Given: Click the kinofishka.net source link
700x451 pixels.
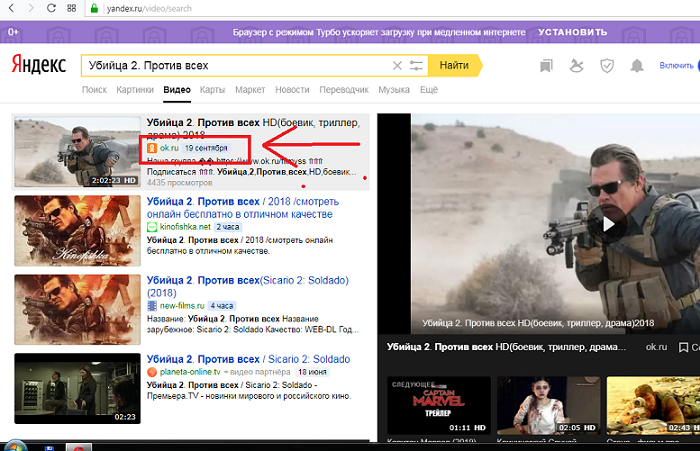Looking at the screenshot, I should coord(185,227).
